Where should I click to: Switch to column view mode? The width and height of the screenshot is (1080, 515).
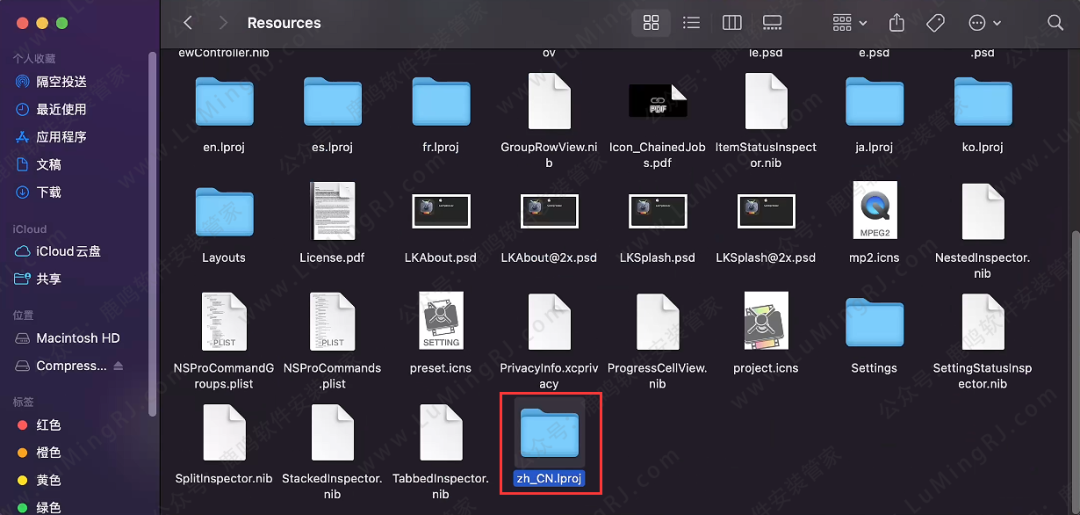coord(731,22)
